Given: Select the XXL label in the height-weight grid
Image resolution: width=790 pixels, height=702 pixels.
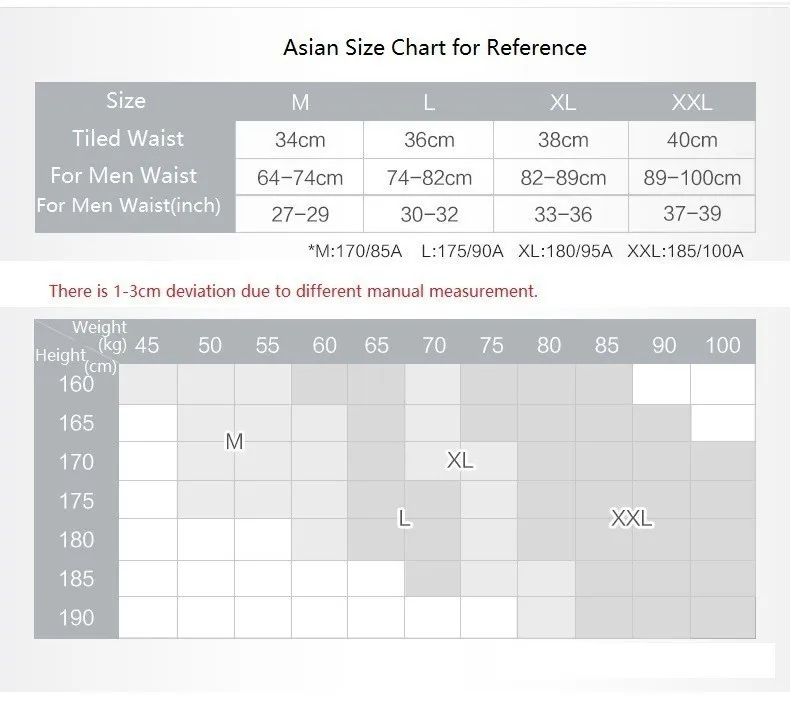Looking at the screenshot, I should [631, 518].
